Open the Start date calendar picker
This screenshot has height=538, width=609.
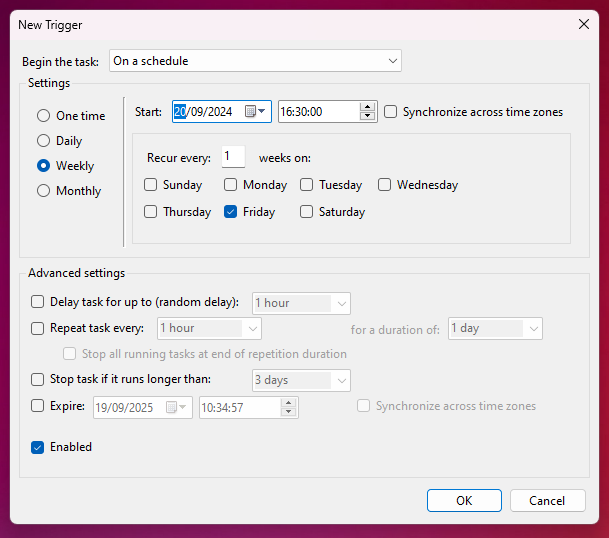coord(256,112)
